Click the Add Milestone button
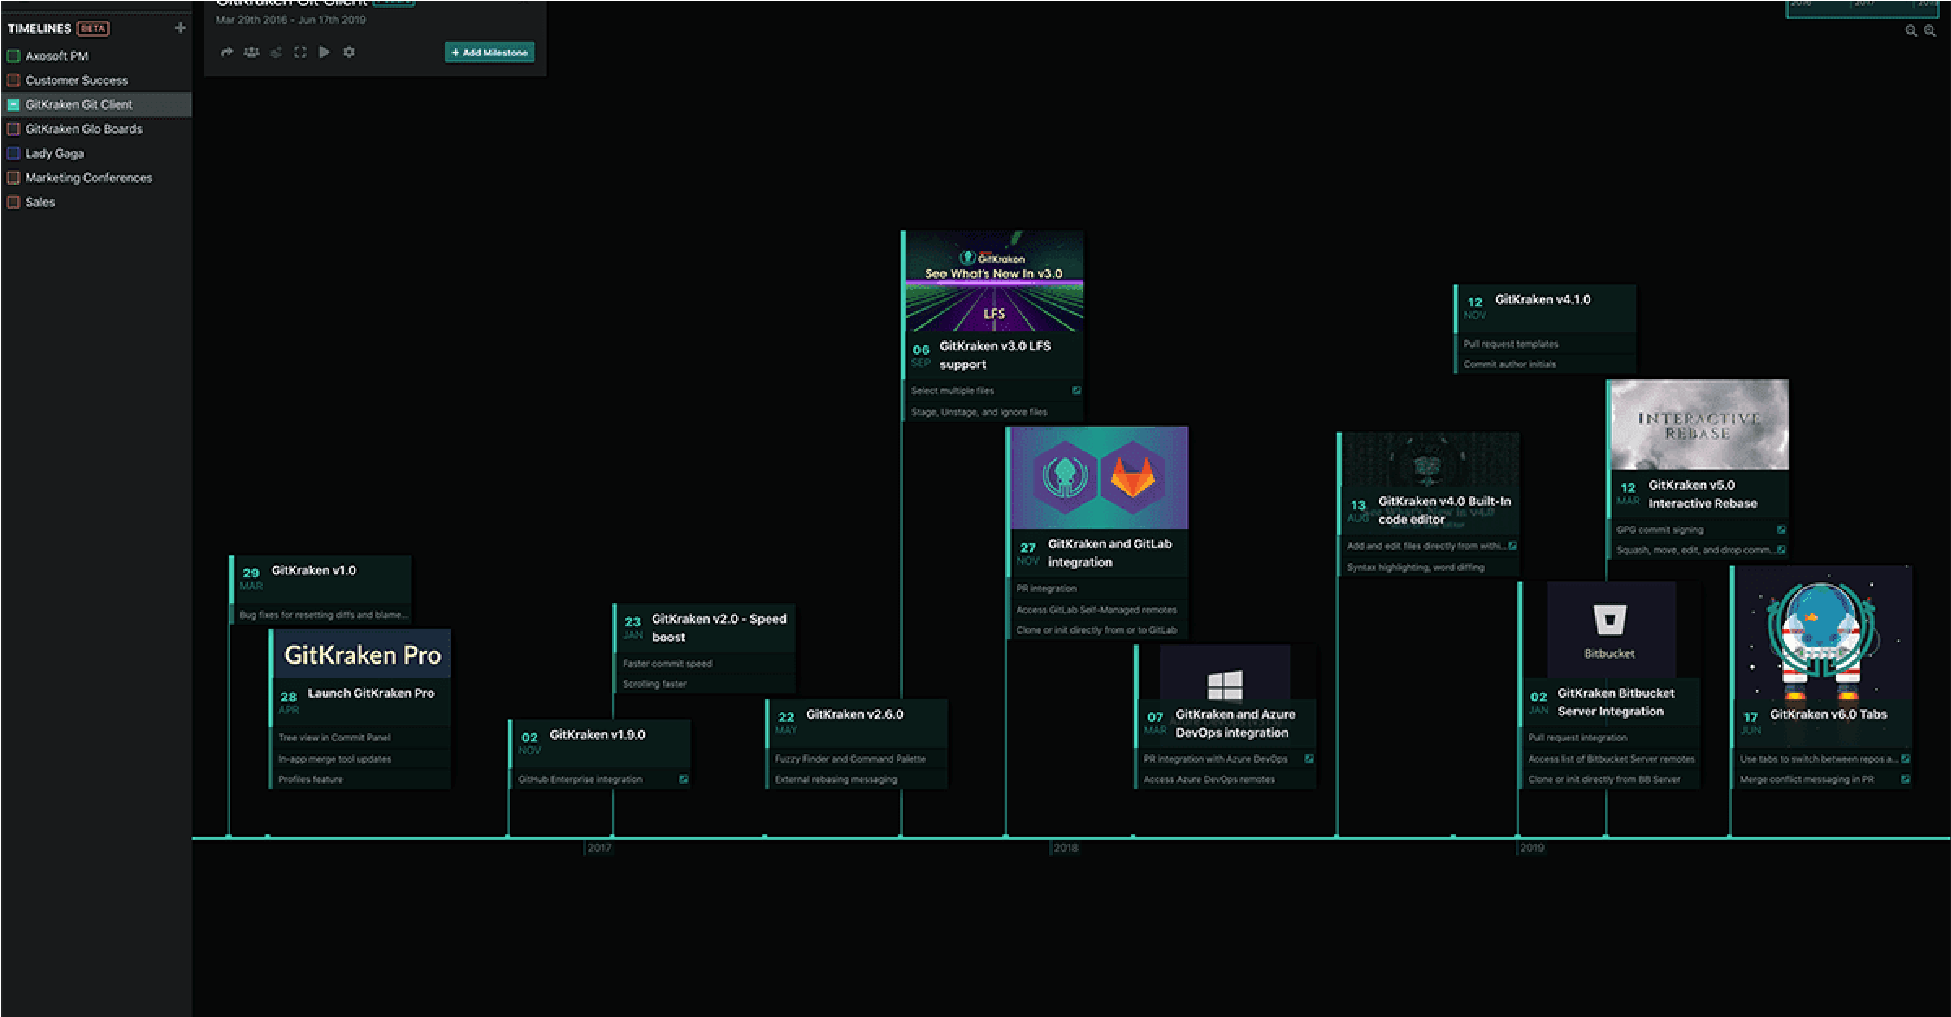The height and width of the screenshot is (1017, 1951). click(x=489, y=52)
